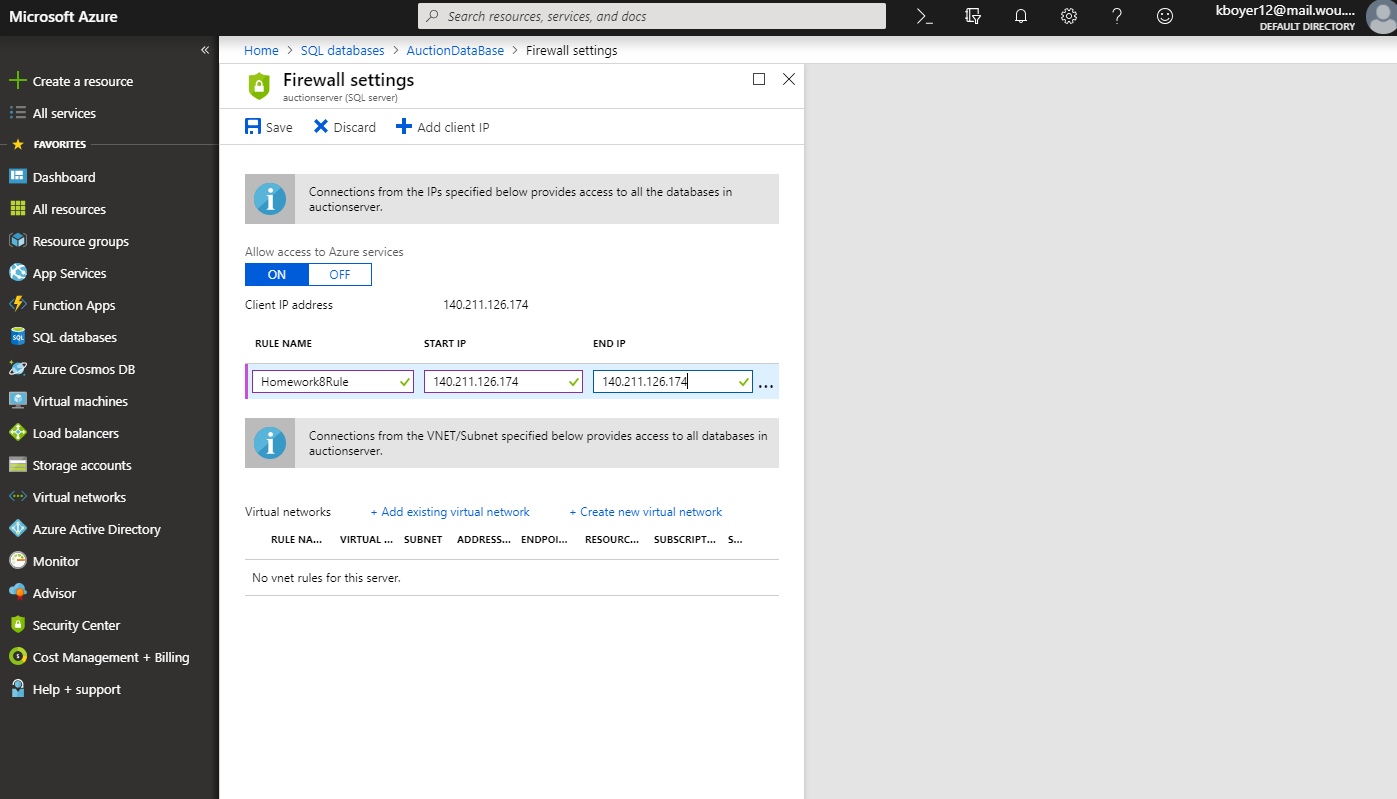This screenshot has width=1397, height=799.
Task: Click the user account avatar
Action: point(1381,16)
